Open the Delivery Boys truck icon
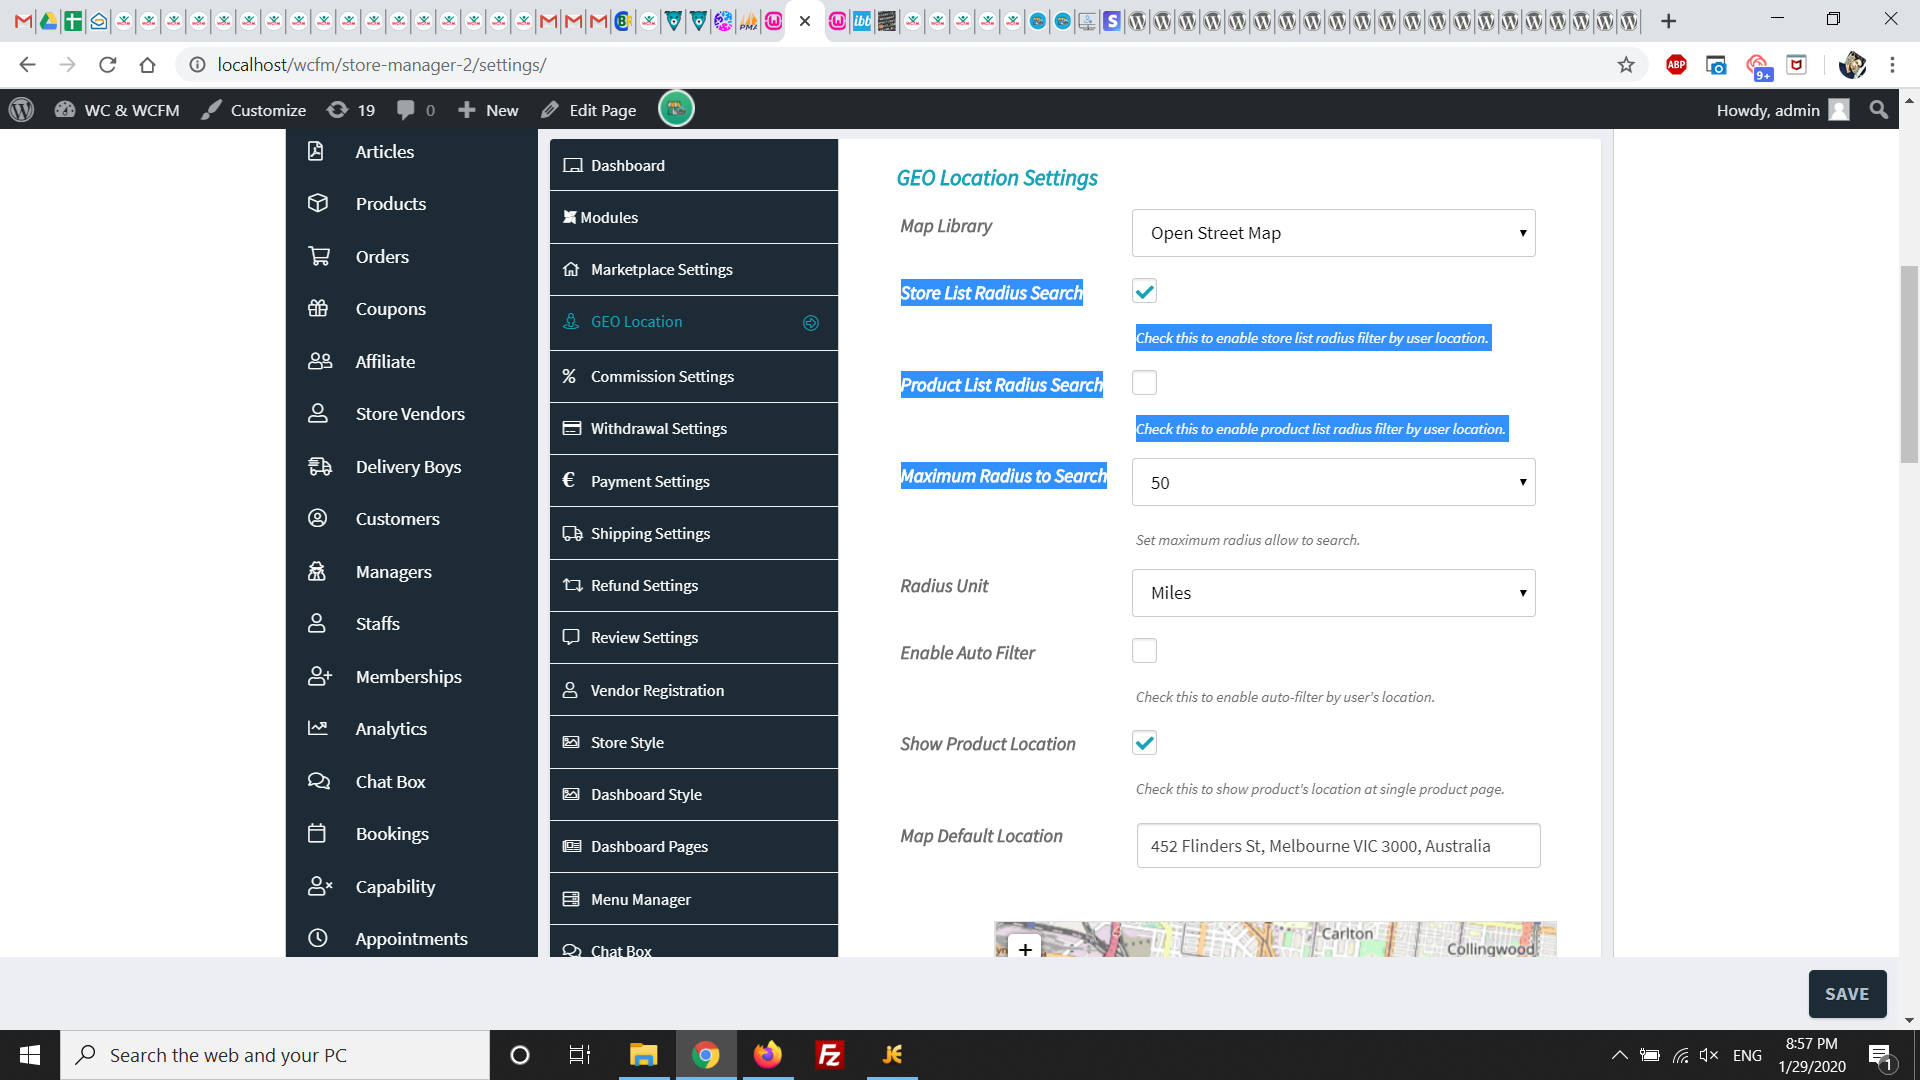 coord(320,466)
